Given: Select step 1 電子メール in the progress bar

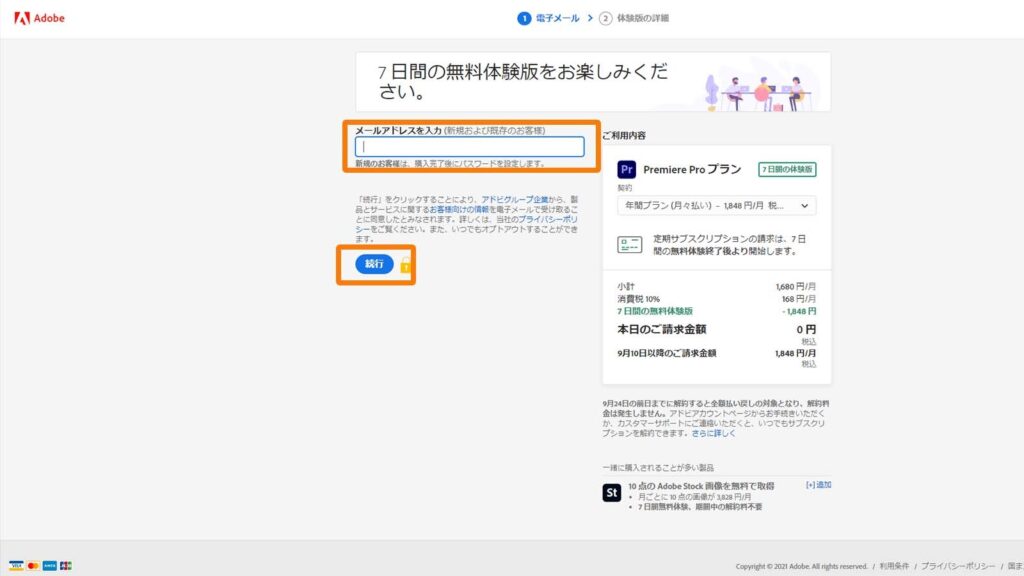Looking at the screenshot, I should (x=549, y=18).
